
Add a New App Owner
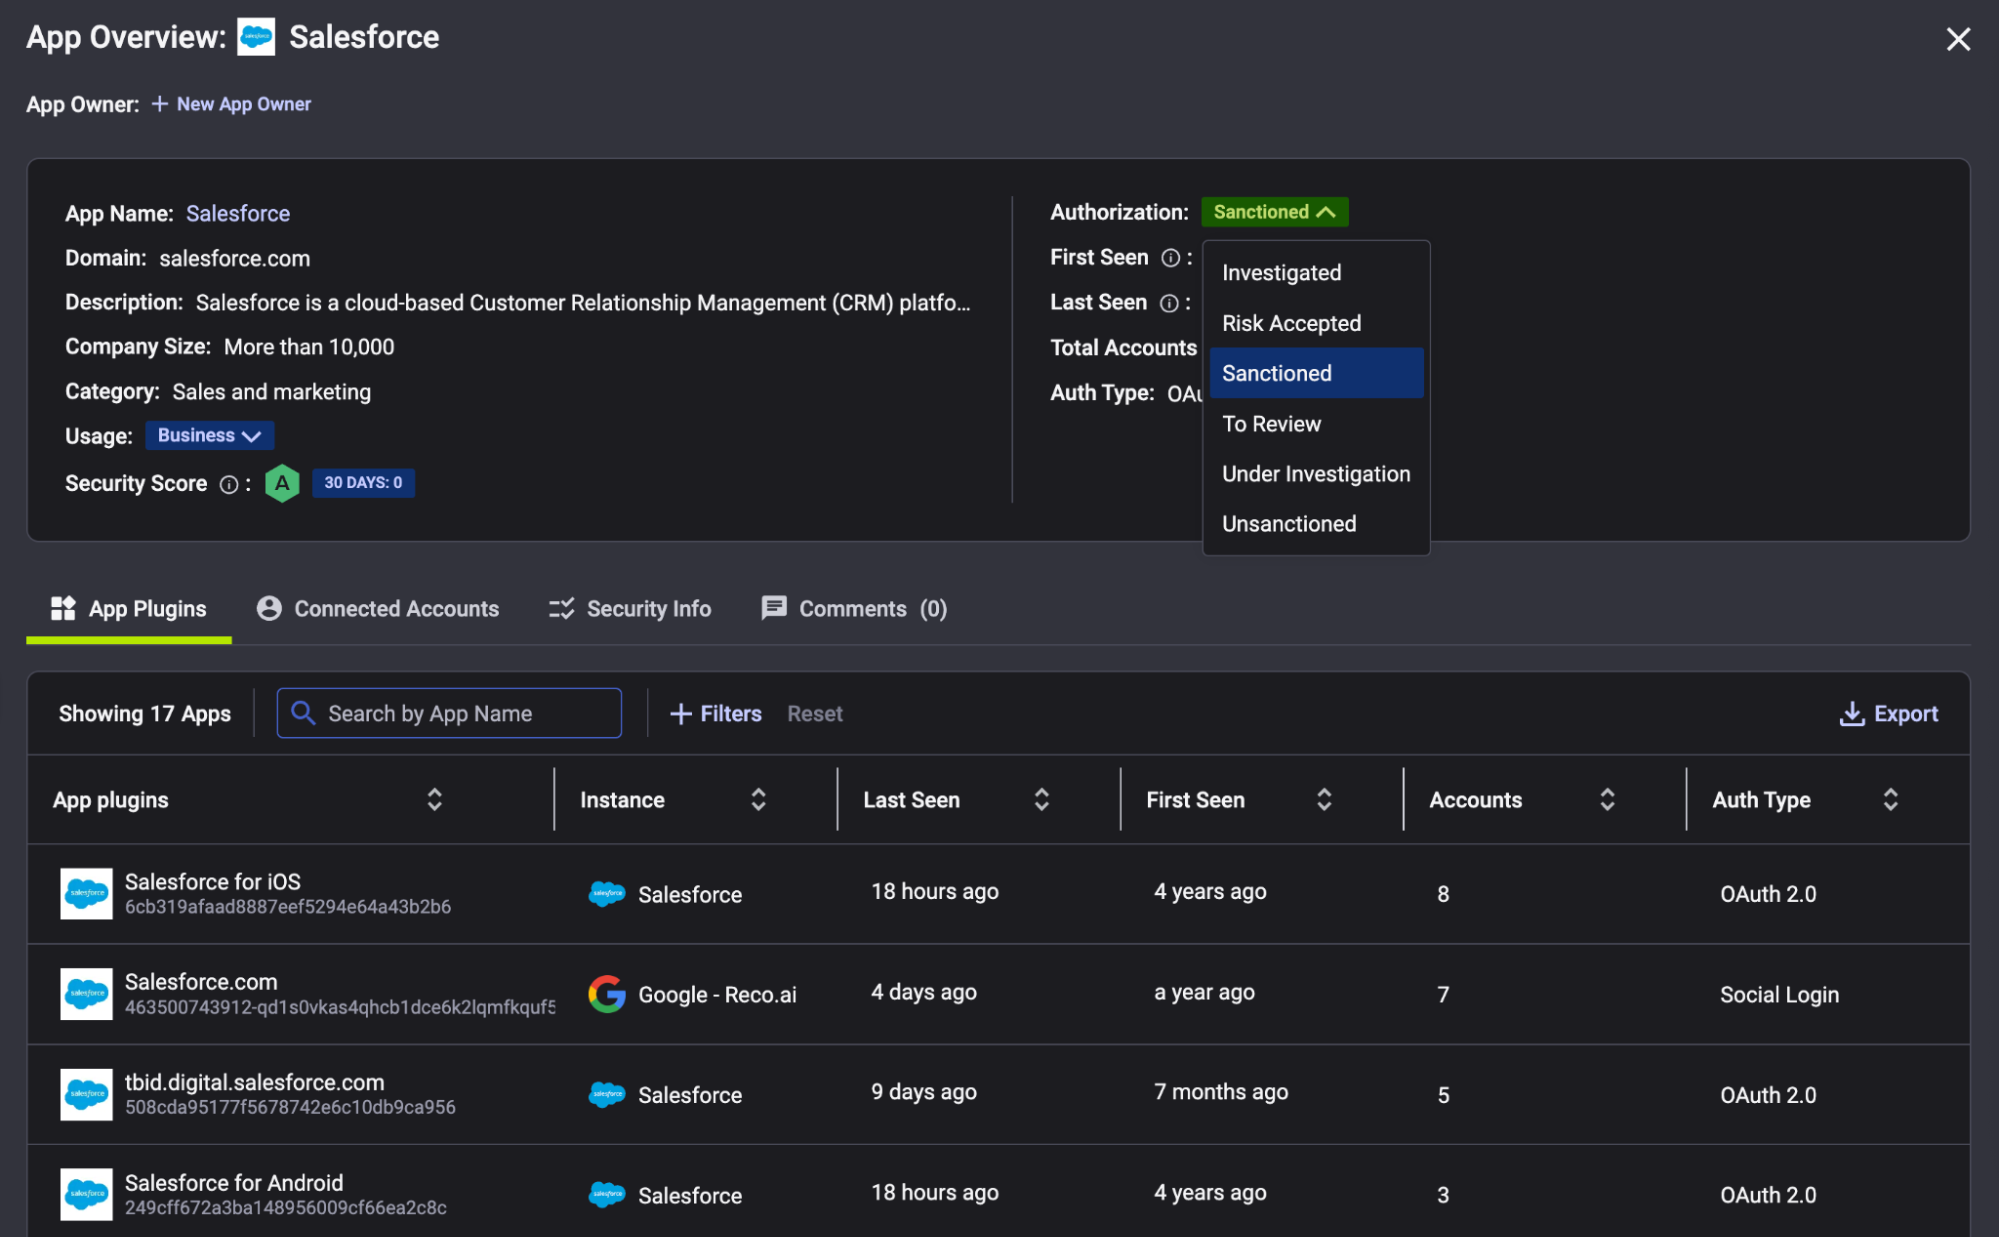tap(232, 104)
